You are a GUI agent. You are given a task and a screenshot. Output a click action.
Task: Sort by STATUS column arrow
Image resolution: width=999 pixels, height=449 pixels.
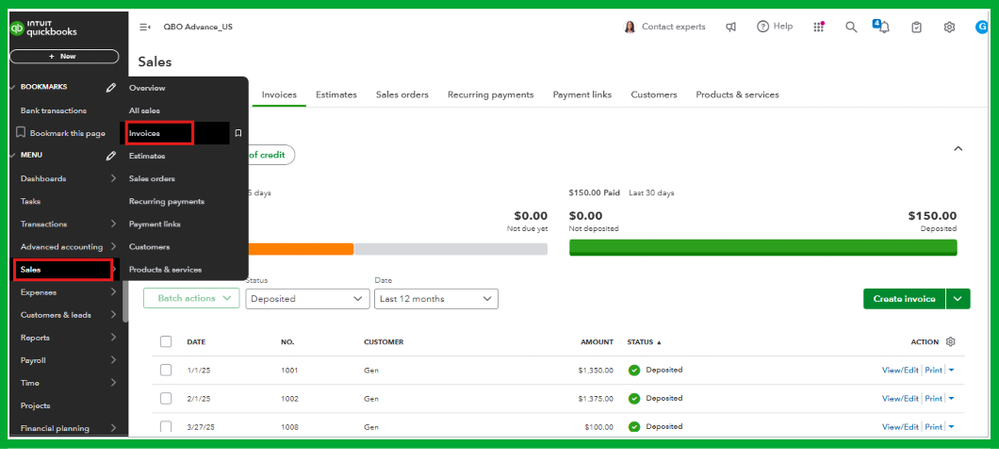[659, 342]
